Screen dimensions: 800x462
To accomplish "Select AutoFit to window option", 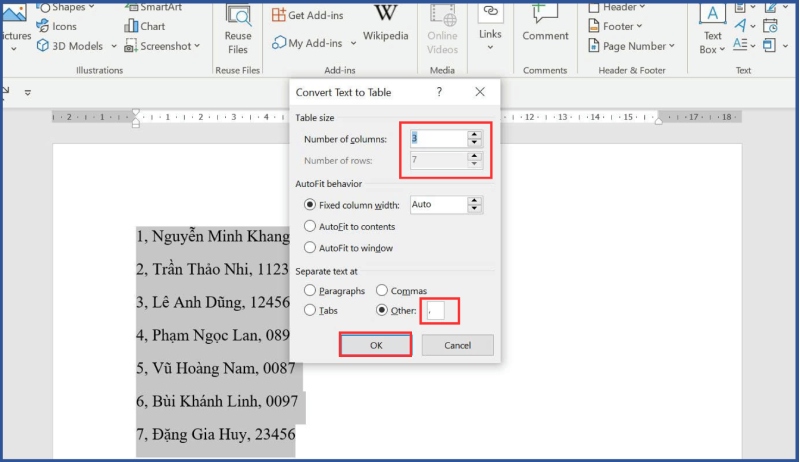I will (x=310, y=248).
